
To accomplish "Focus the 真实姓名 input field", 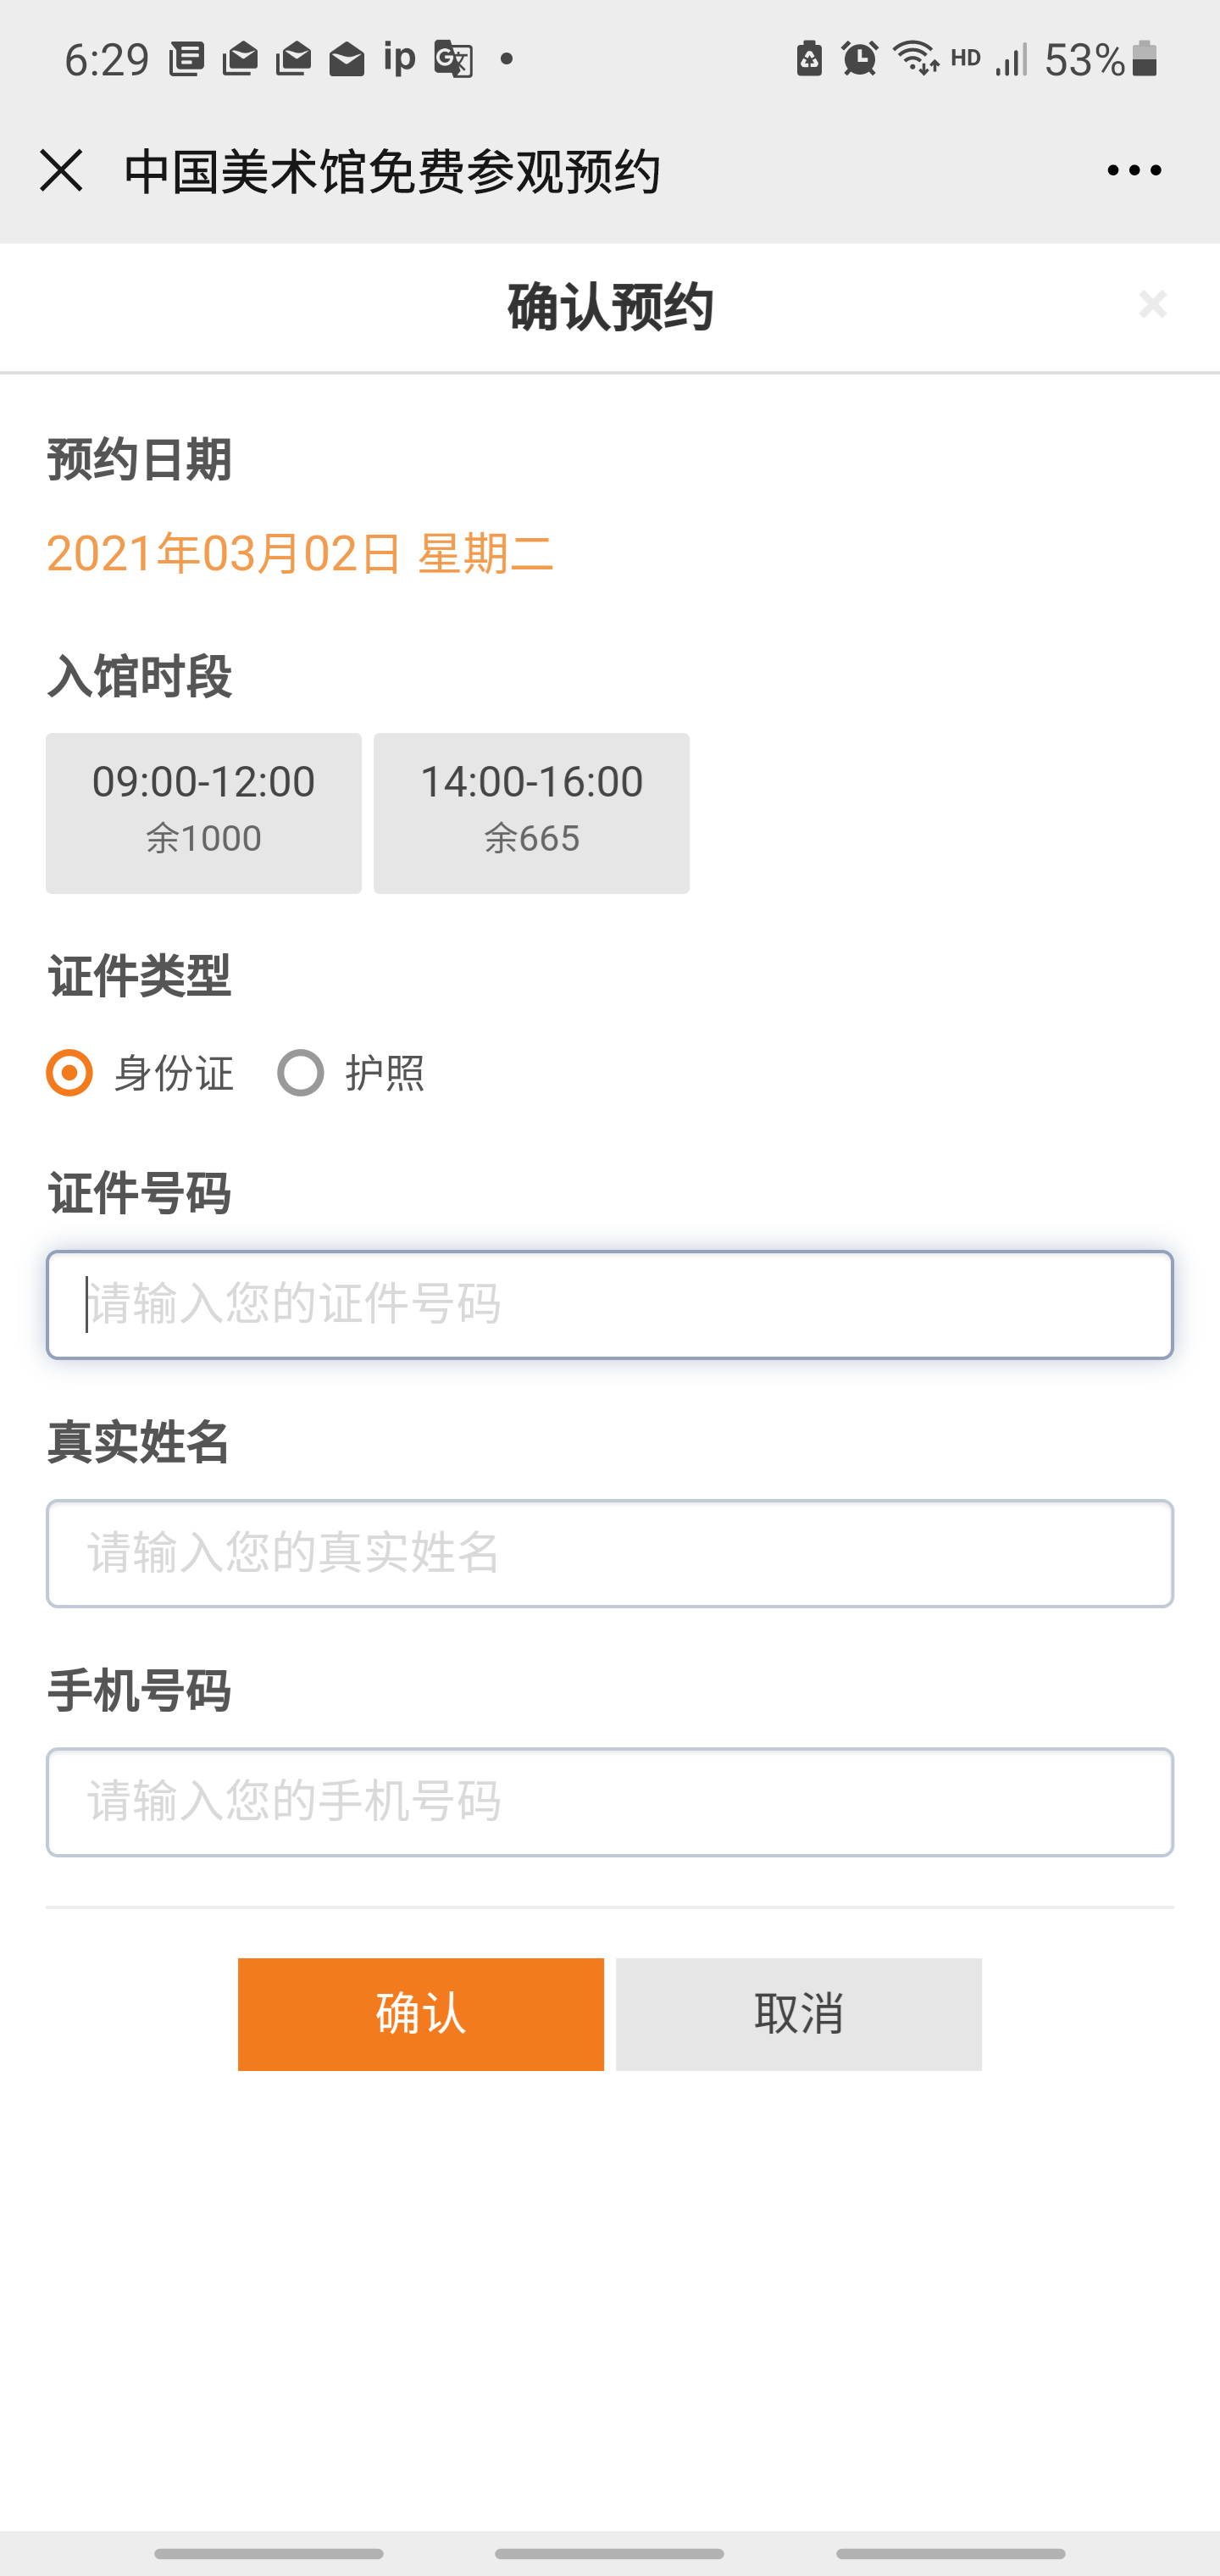I will pyautogui.click(x=609, y=1553).
